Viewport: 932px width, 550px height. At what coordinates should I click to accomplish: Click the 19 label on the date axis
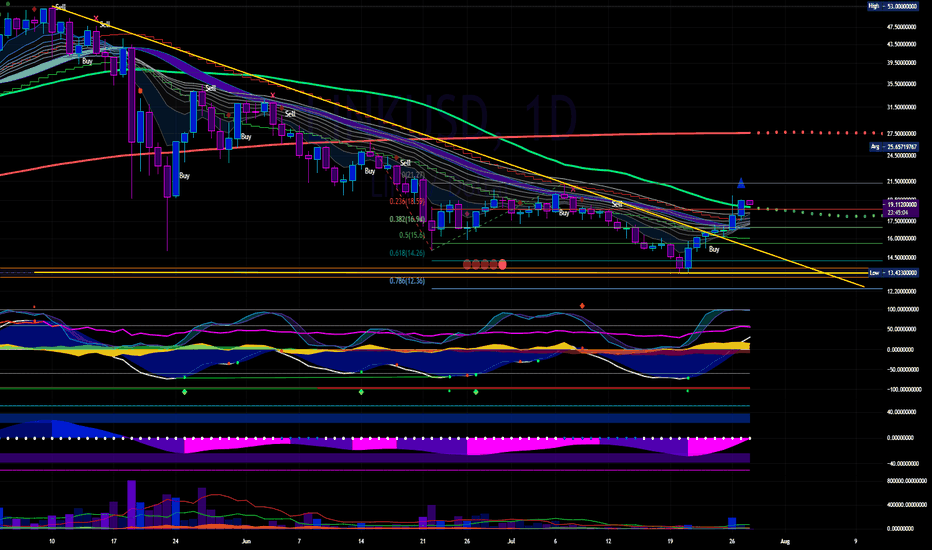click(670, 542)
